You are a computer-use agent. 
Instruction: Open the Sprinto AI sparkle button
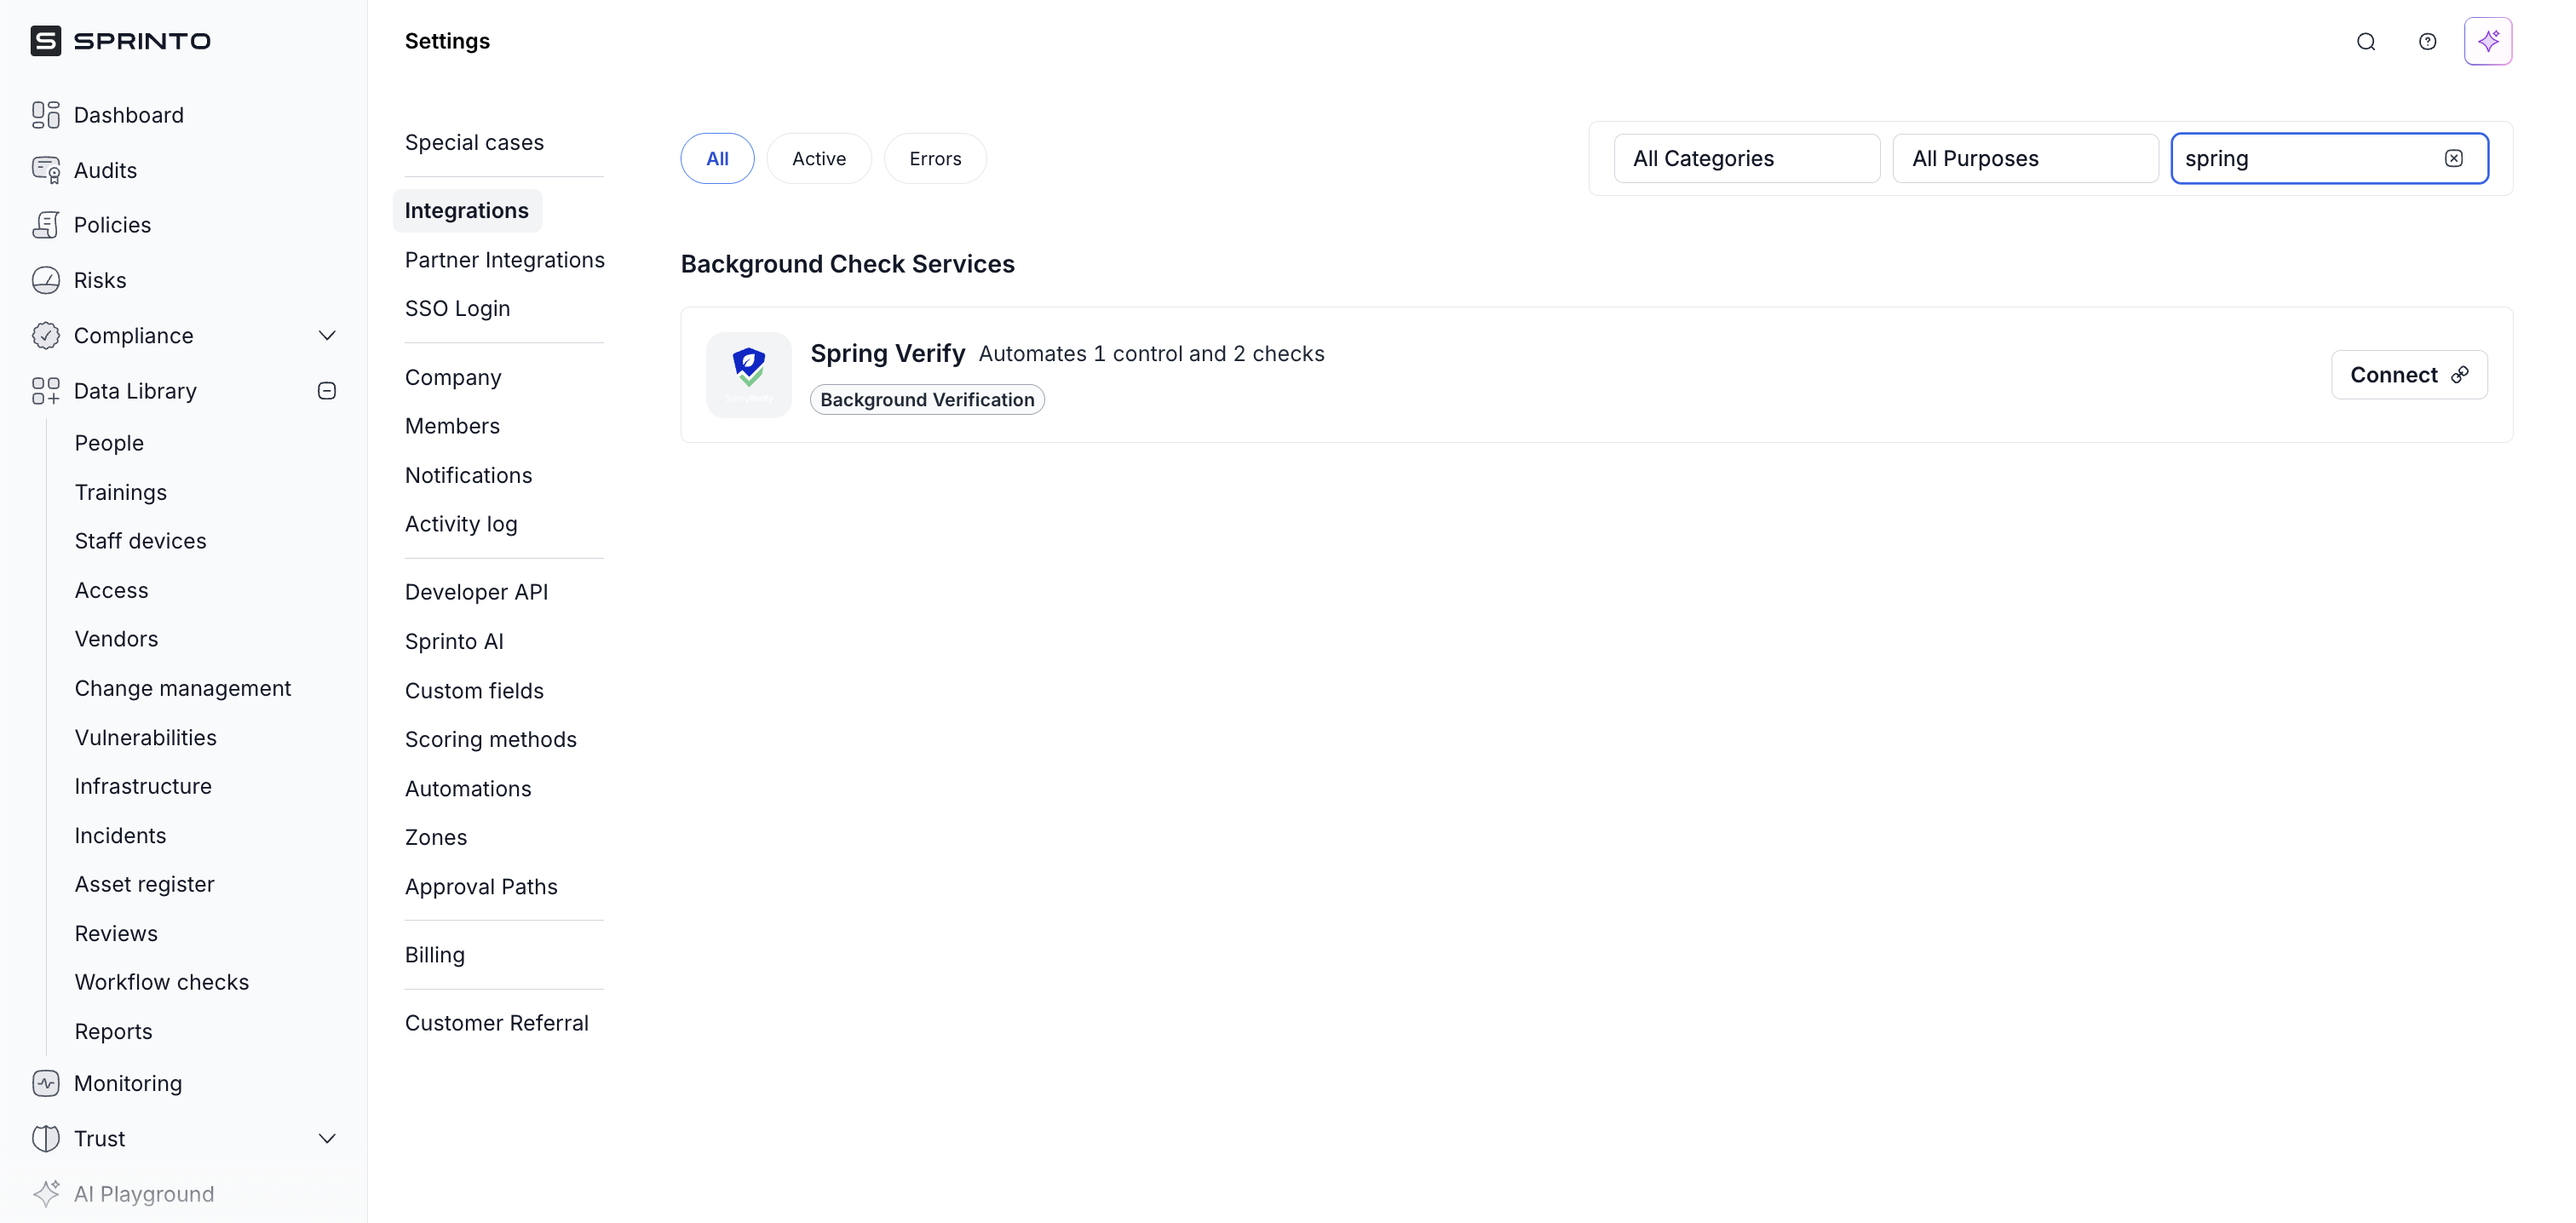[x=2487, y=41]
